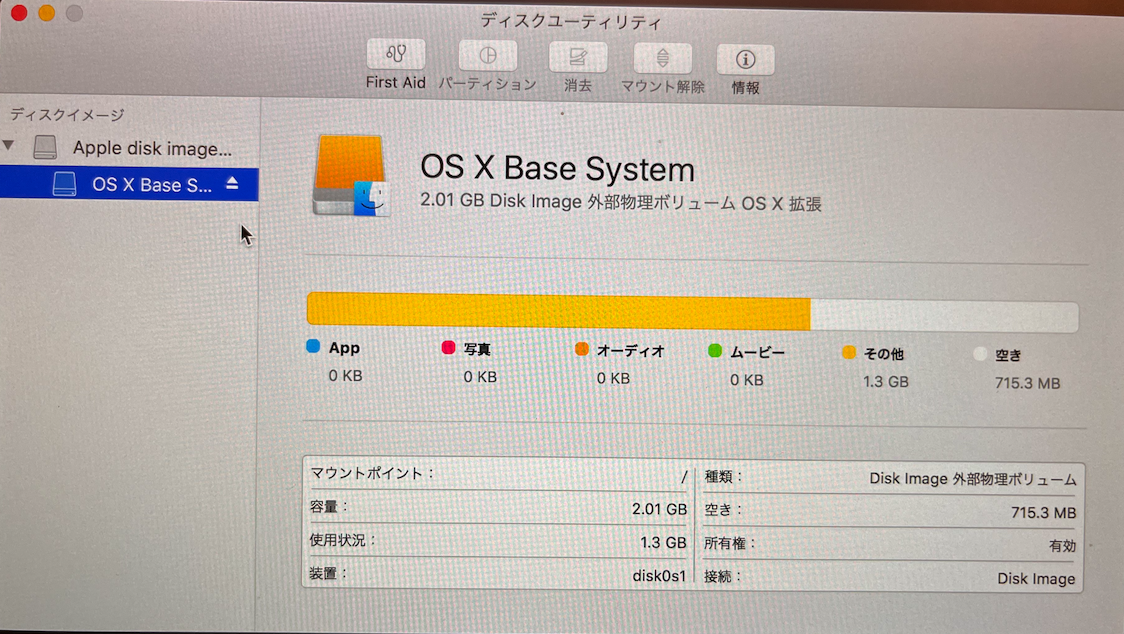Select OS X Base S... sidebar row
The image size is (1124, 634).
pos(129,184)
